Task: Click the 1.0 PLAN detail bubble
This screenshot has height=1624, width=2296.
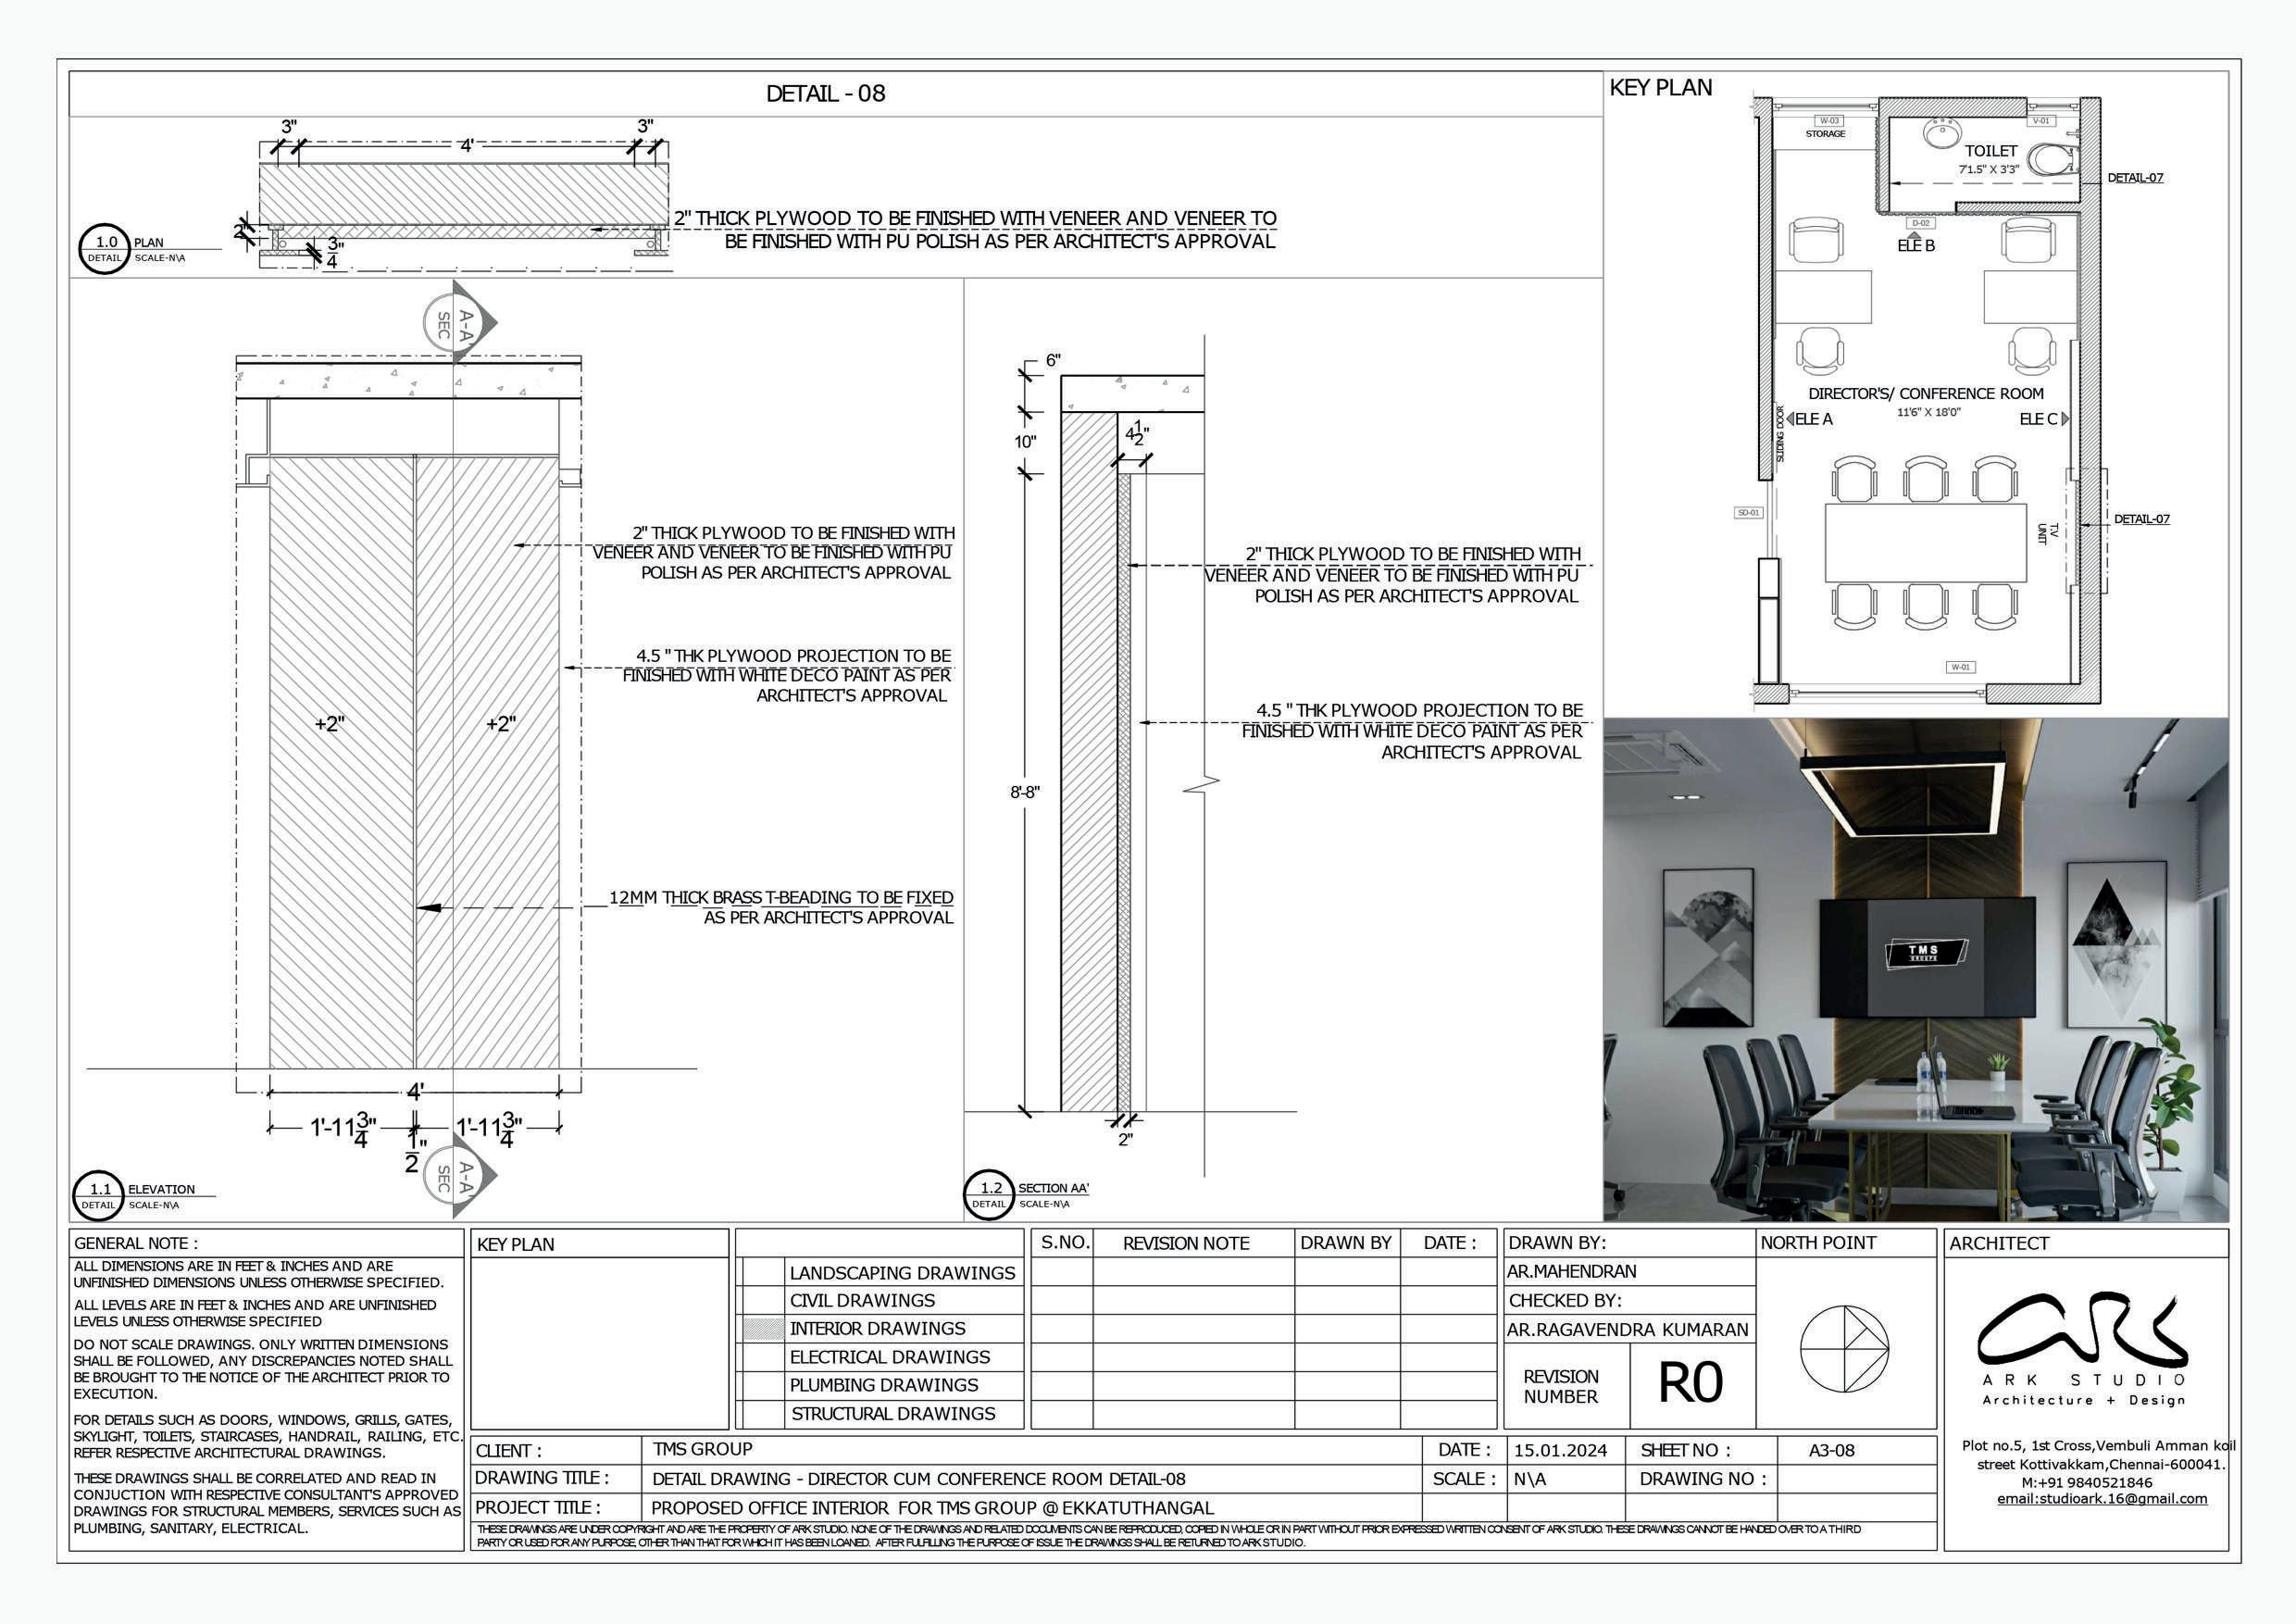Action: (x=105, y=249)
